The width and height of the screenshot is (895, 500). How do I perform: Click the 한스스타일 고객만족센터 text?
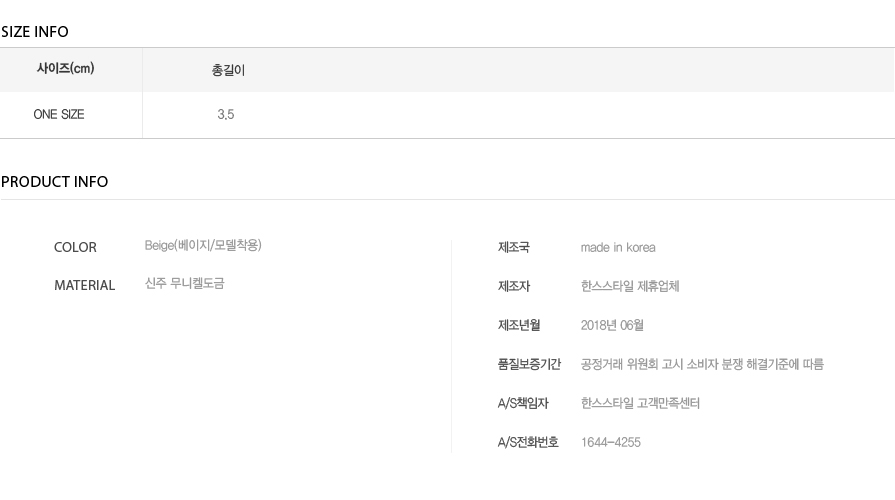click(x=640, y=403)
